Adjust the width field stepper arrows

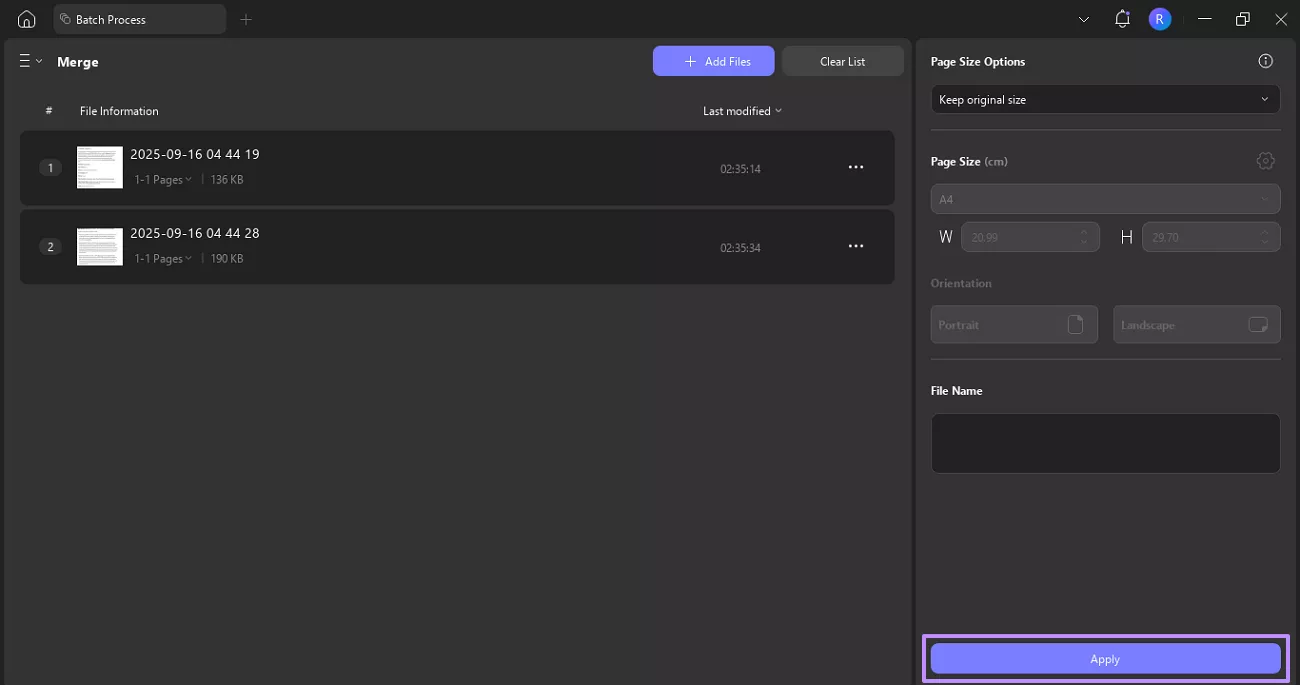tap(1084, 237)
